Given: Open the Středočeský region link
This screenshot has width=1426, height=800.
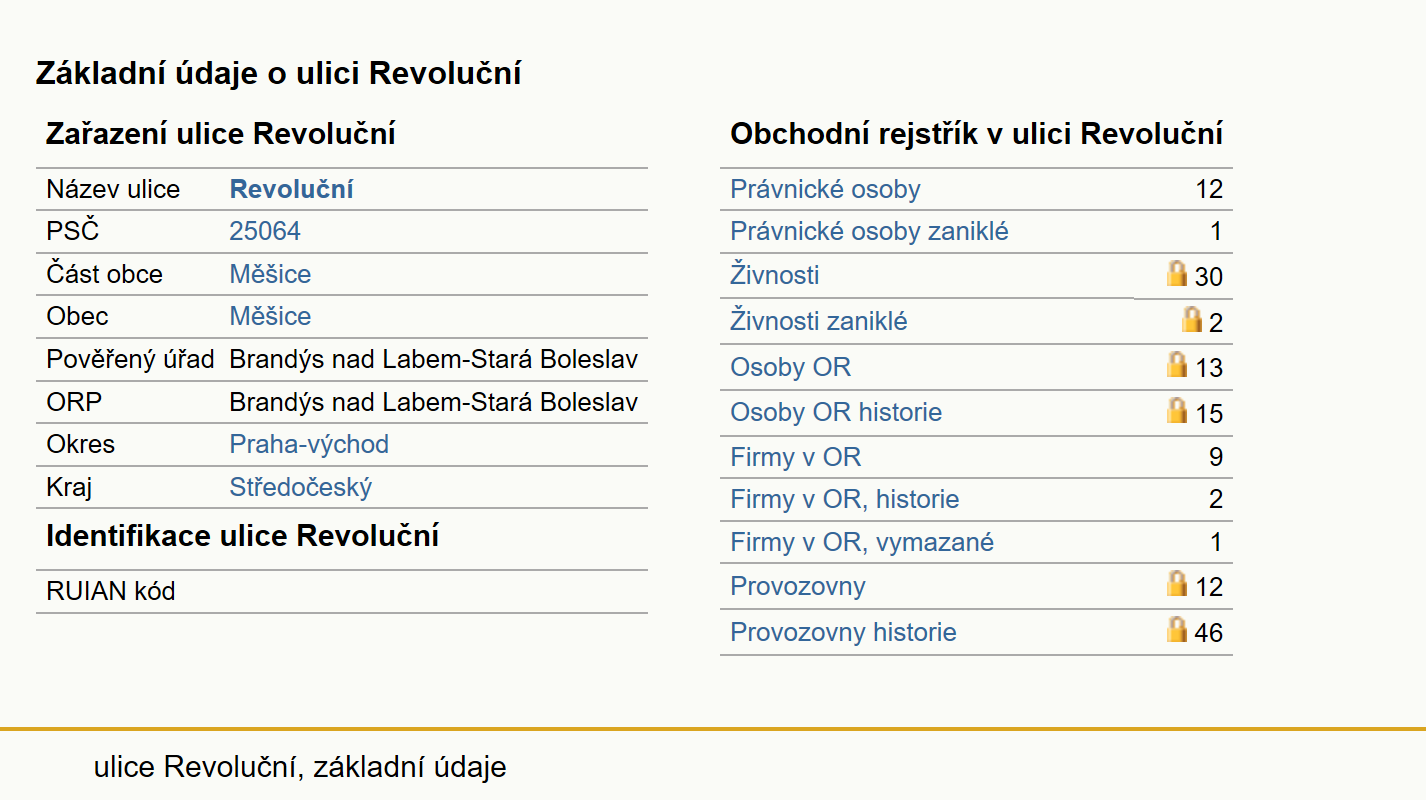Looking at the screenshot, I should 301,487.
